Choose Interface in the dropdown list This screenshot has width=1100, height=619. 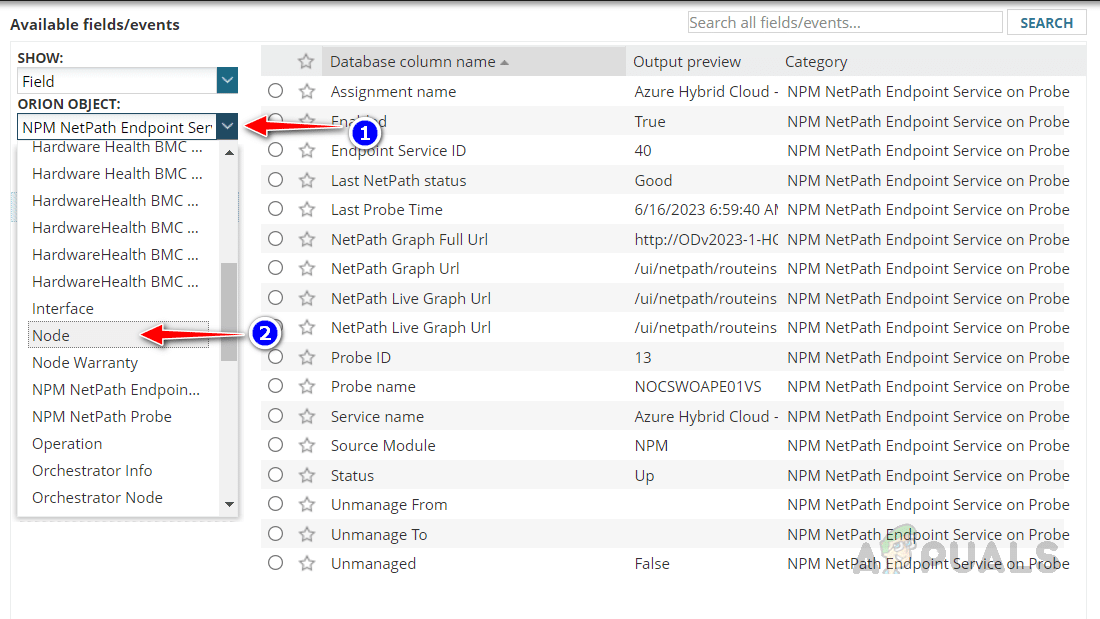pyautogui.click(x=63, y=309)
